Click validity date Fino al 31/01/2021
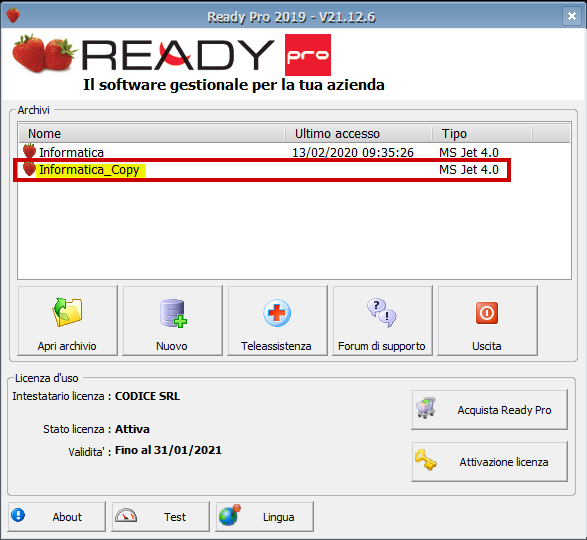Image resolution: width=587 pixels, height=540 pixels. pos(168,450)
